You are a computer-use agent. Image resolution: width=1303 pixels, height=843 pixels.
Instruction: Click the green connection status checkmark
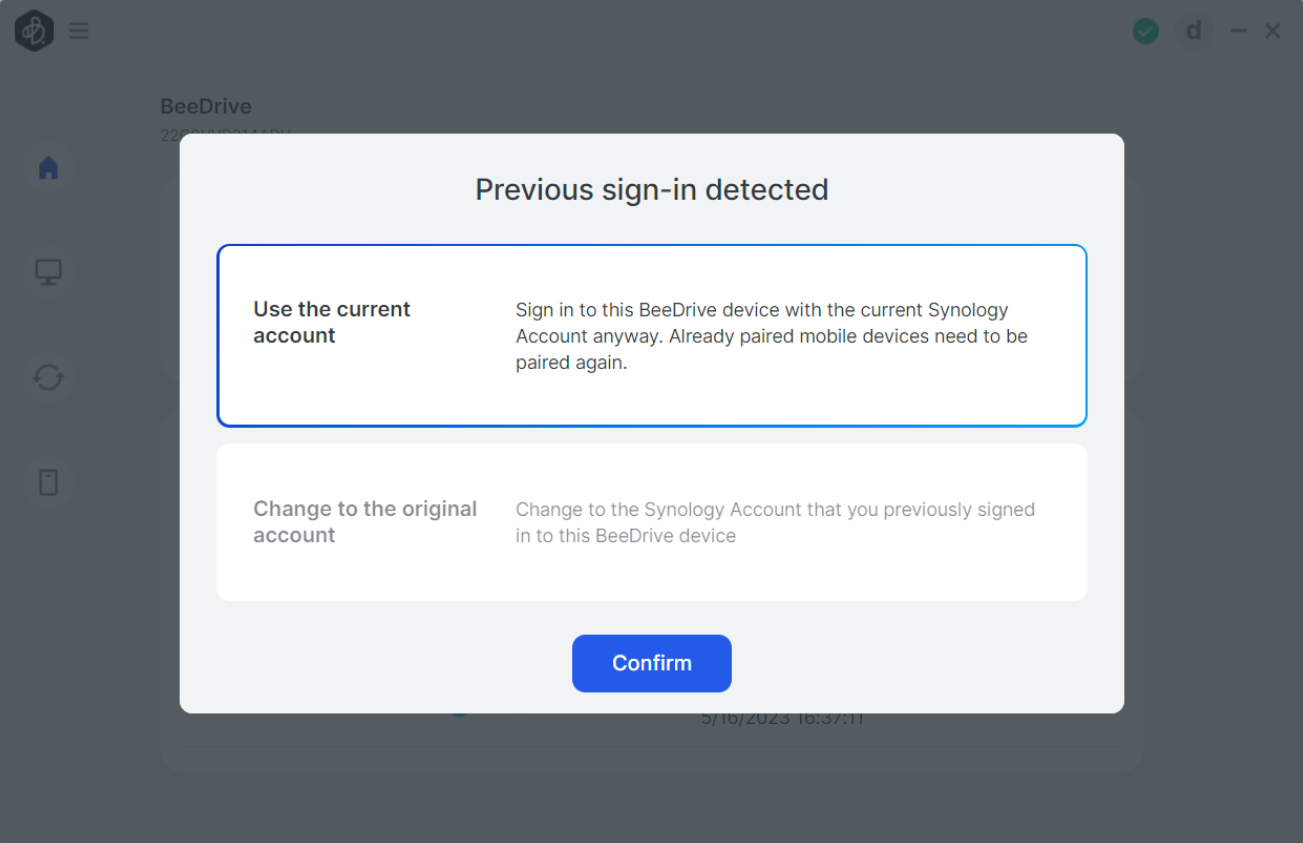coord(1146,30)
